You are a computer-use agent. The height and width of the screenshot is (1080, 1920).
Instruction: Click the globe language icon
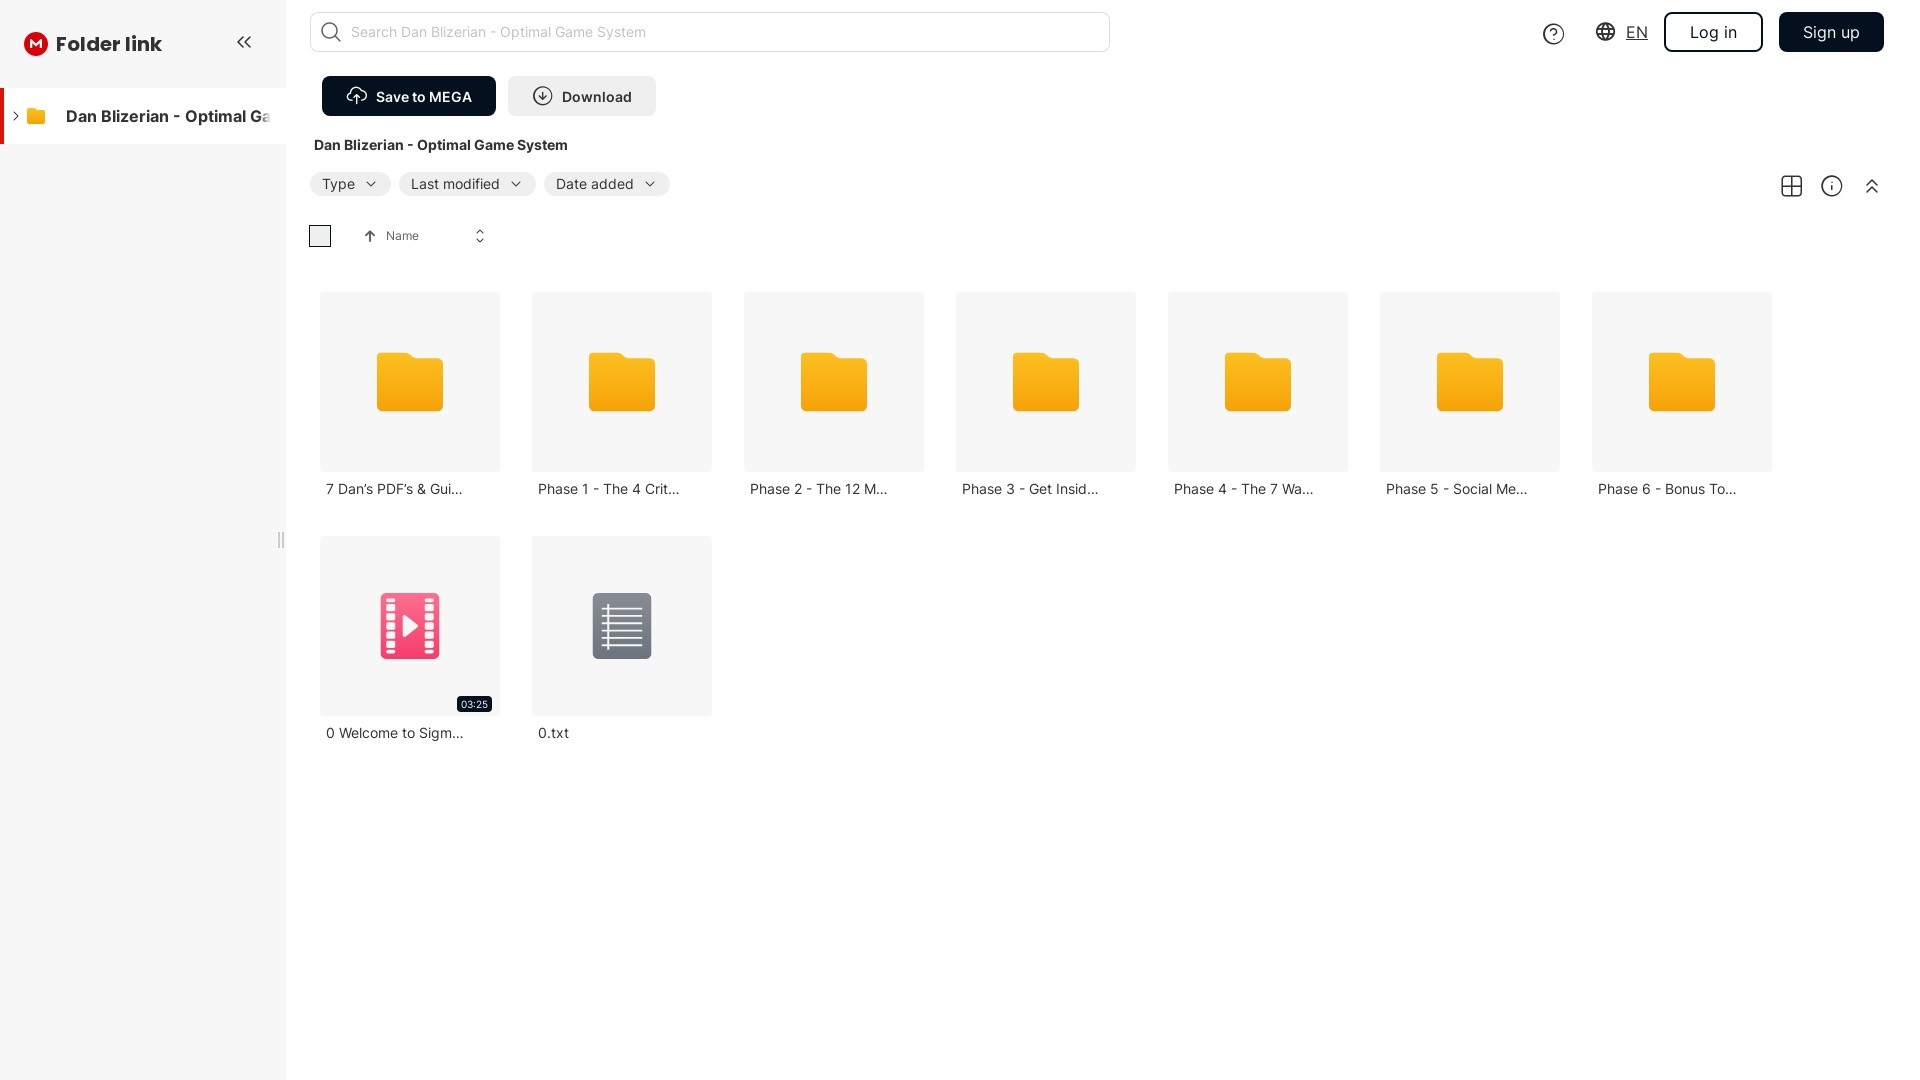pyautogui.click(x=1605, y=32)
